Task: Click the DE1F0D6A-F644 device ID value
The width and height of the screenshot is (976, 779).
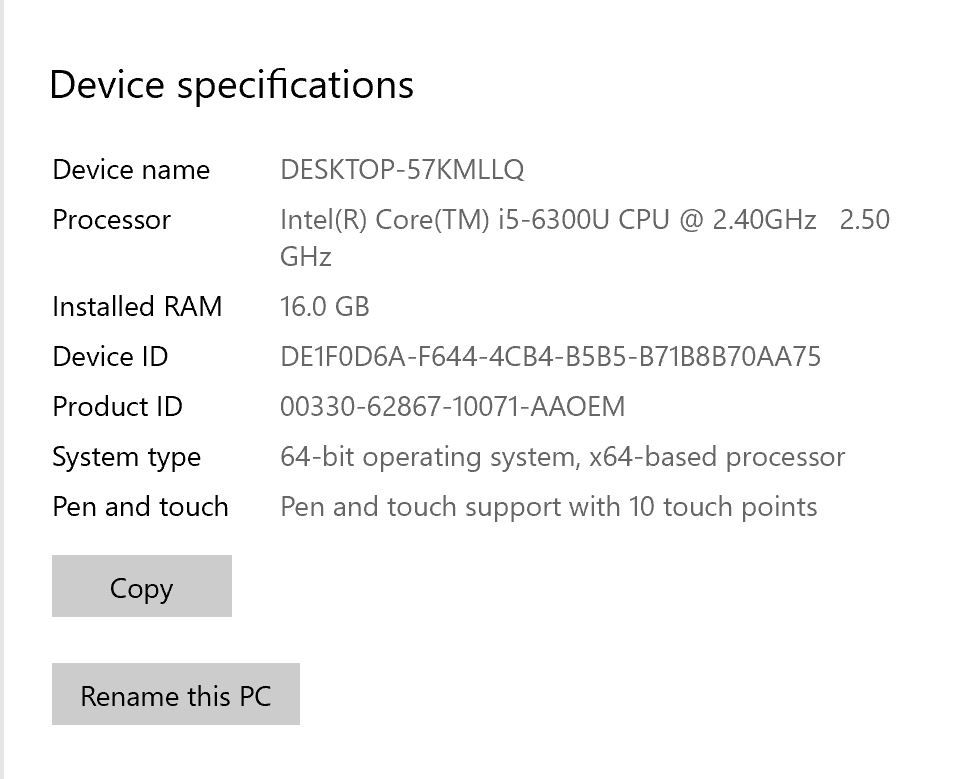Action: 550,356
